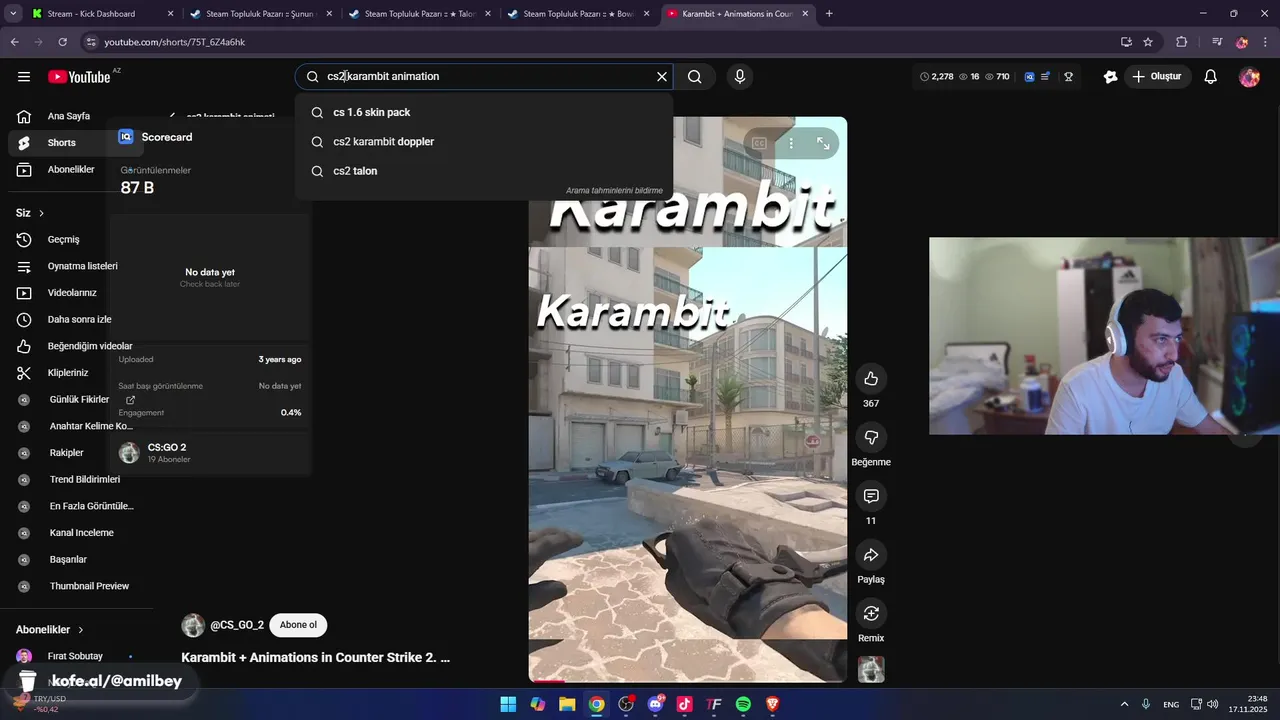This screenshot has height=720, width=1280.
Task: Open the short's sound thumbnail
Action: pos(871,669)
